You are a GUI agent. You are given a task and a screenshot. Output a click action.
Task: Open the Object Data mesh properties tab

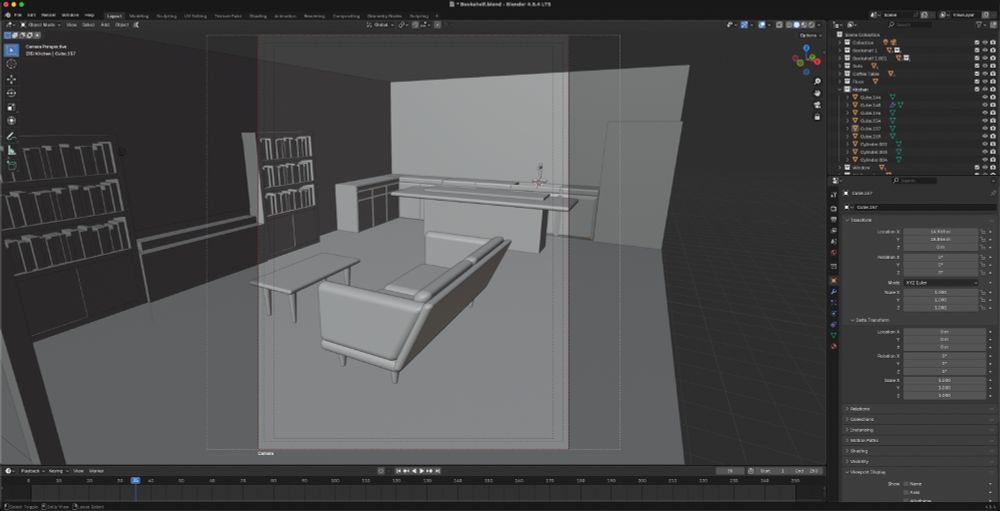tap(833, 335)
